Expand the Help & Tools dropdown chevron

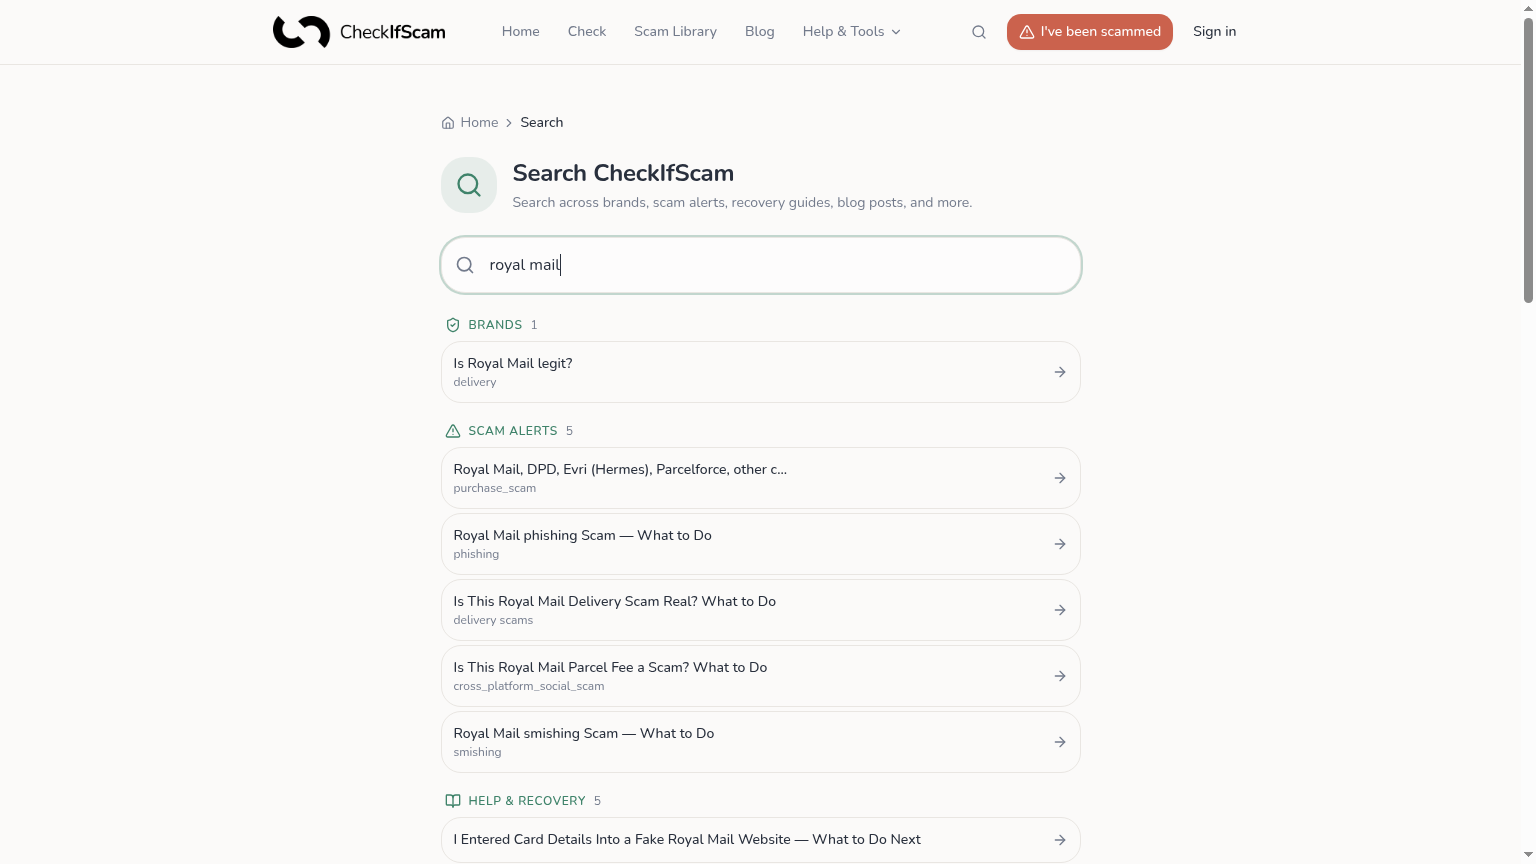tap(896, 32)
